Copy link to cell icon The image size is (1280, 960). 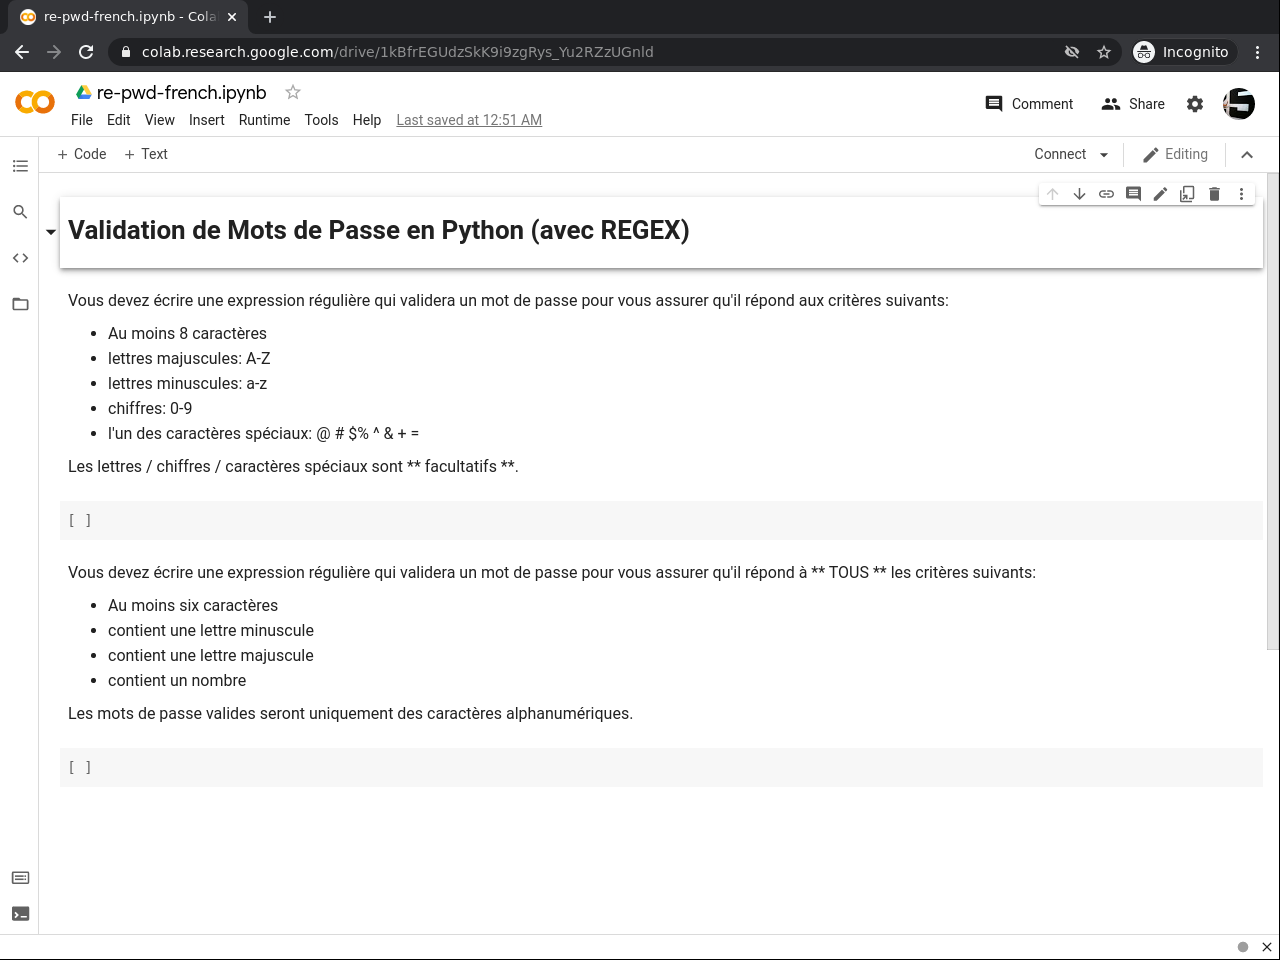1106,194
